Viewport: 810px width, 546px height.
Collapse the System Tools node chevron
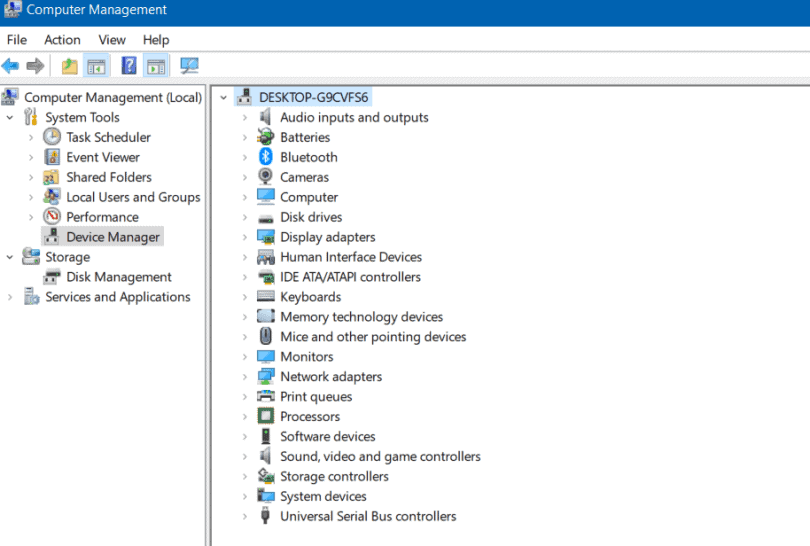click(10, 118)
